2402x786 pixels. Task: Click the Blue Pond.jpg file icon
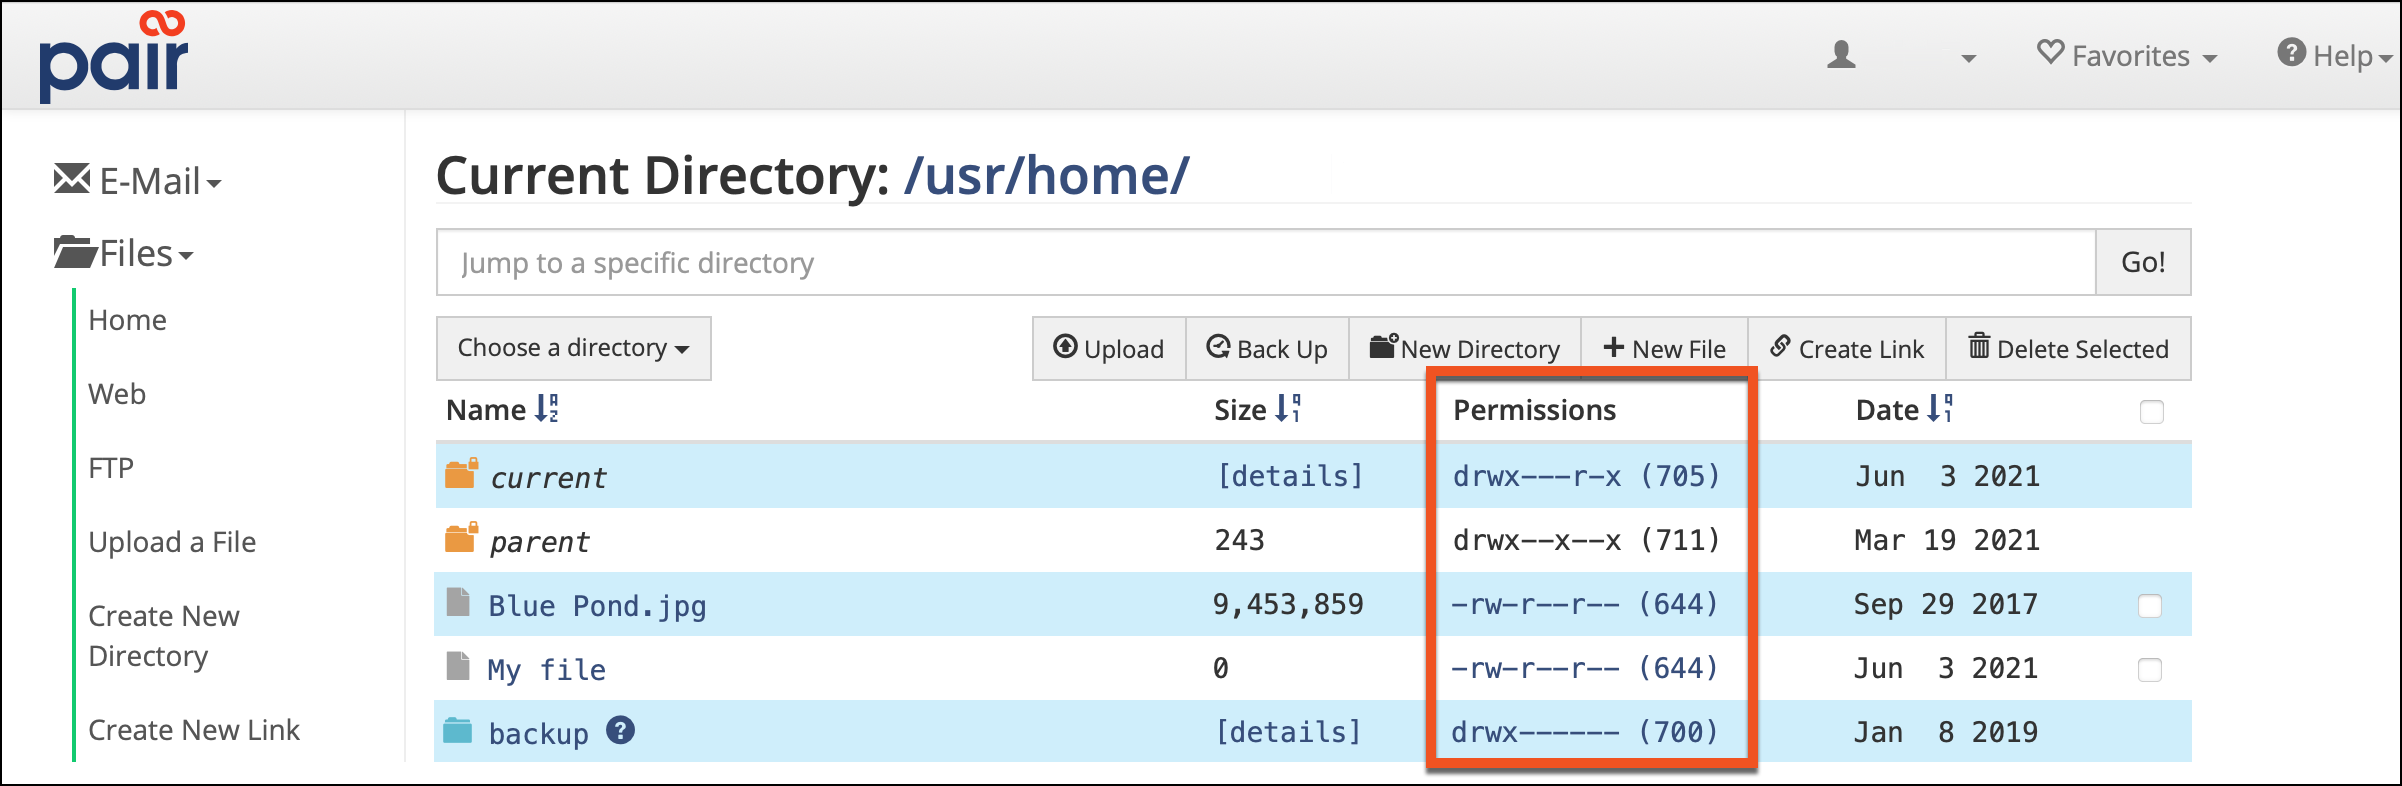(x=458, y=602)
